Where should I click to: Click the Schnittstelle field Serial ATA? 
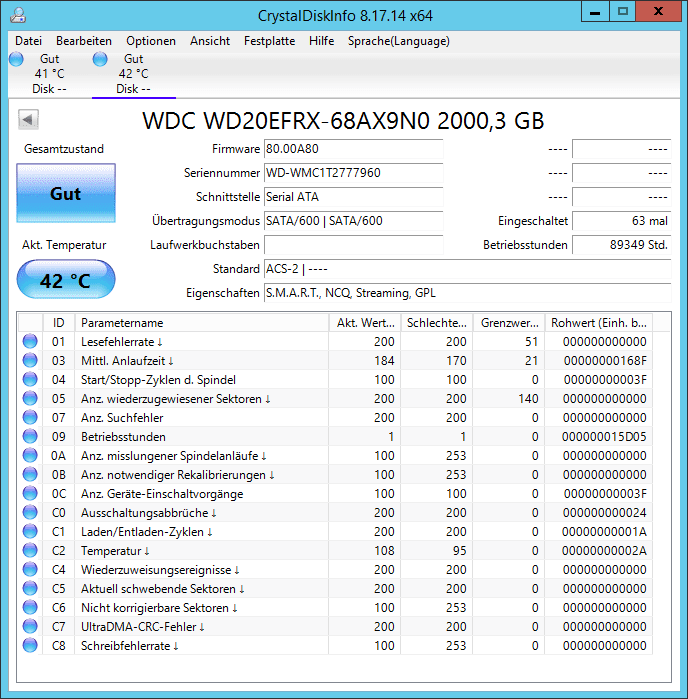(x=354, y=197)
